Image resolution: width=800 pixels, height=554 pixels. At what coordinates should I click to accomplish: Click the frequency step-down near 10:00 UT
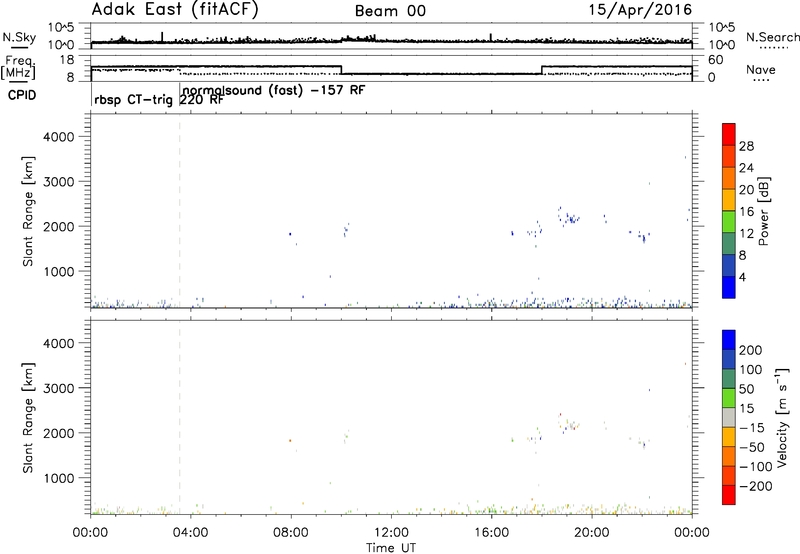(x=341, y=70)
